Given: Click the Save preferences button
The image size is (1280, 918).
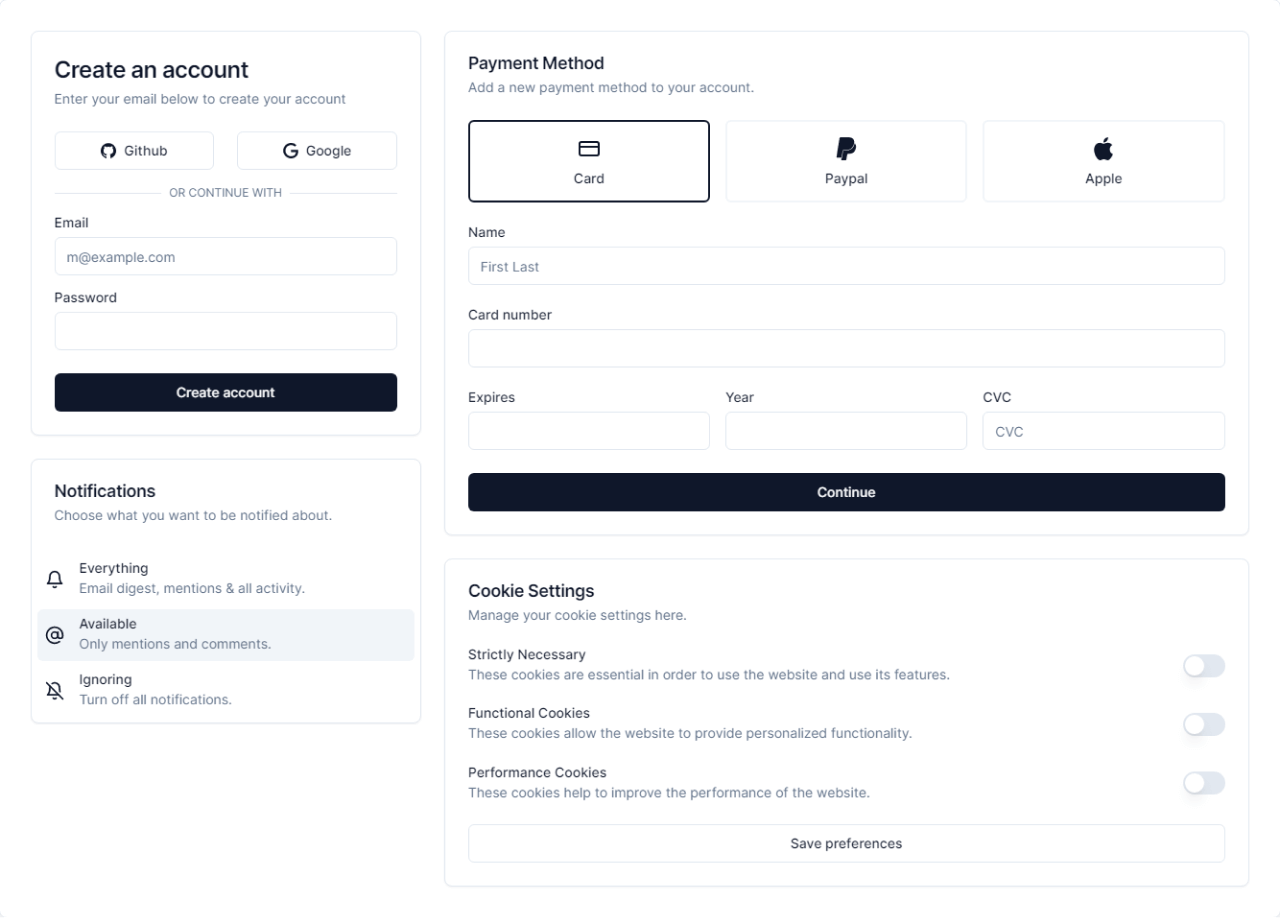Looking at the screenshot, I should tap(846, 843).
